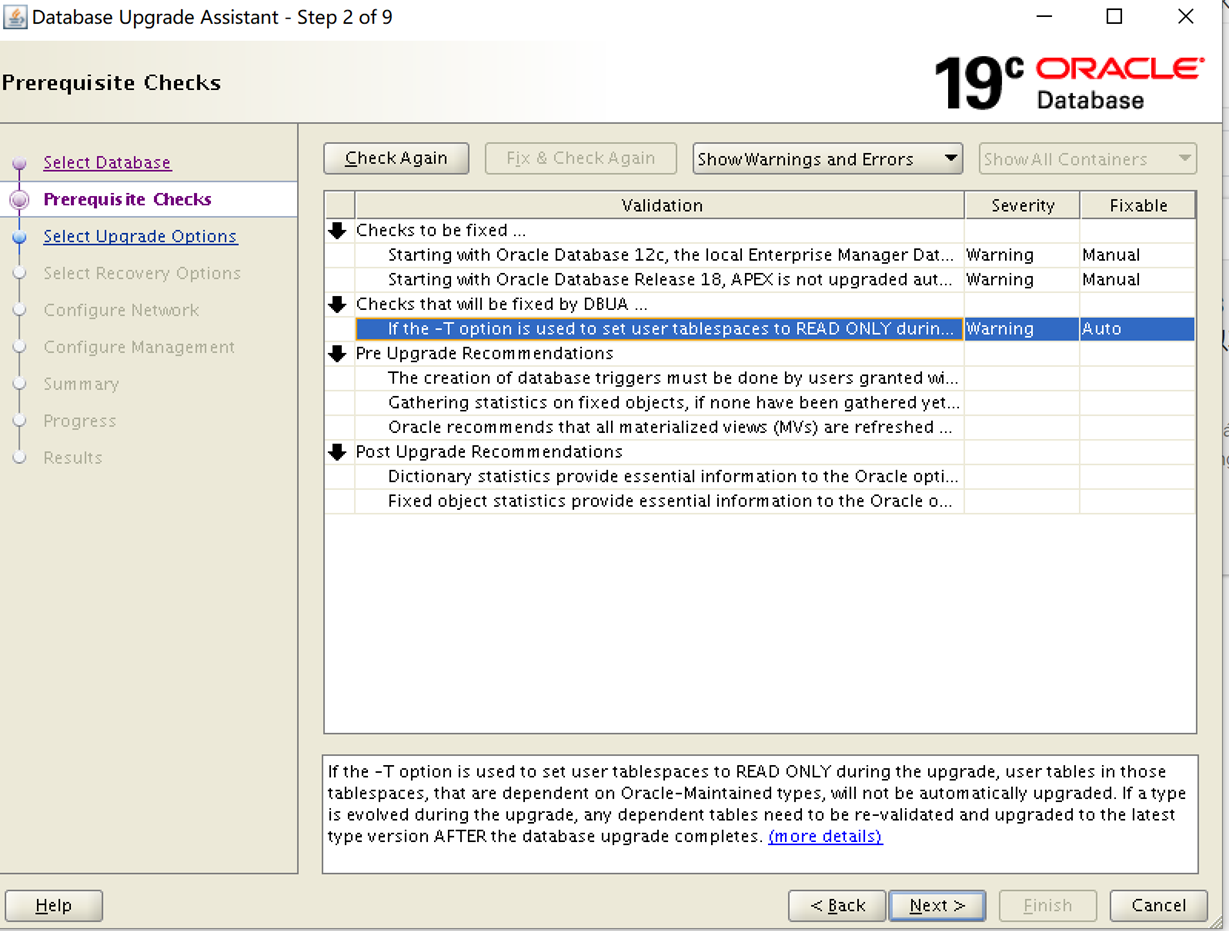Click the Auto fixable cell

[x=1137, y=329]
